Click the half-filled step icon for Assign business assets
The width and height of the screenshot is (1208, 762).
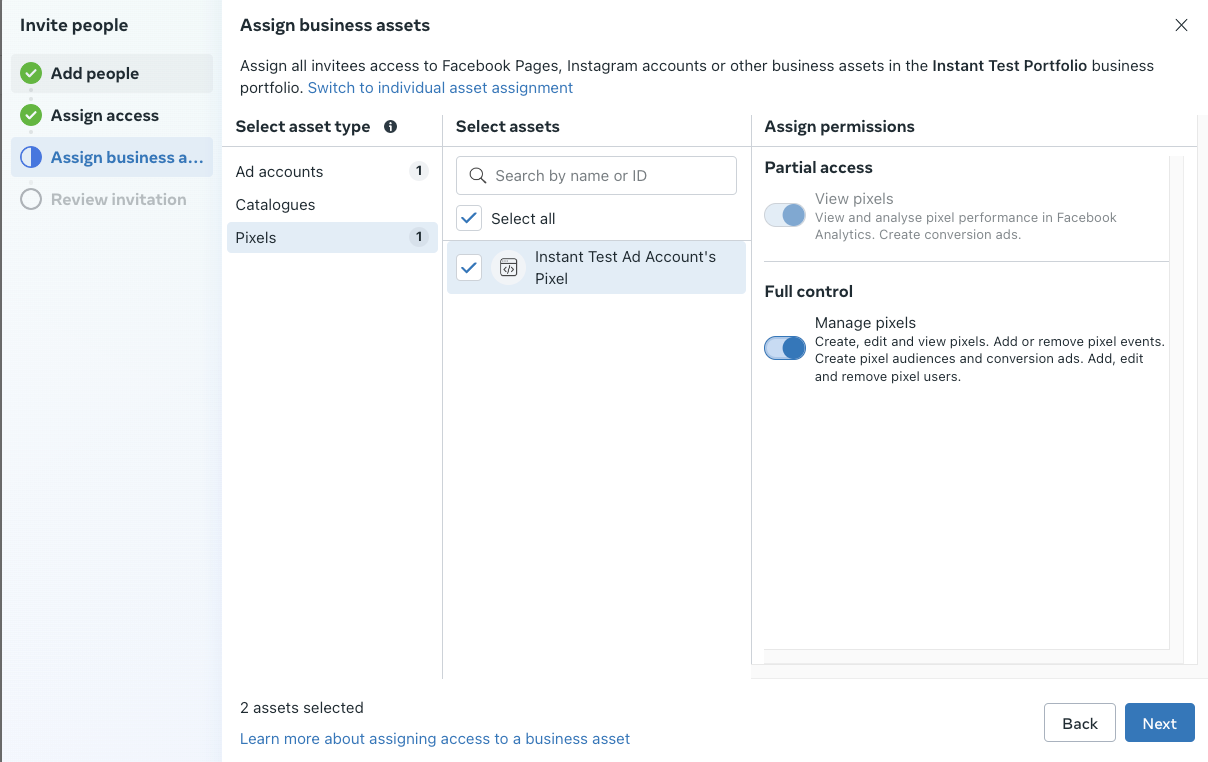[x=31, y=157]
